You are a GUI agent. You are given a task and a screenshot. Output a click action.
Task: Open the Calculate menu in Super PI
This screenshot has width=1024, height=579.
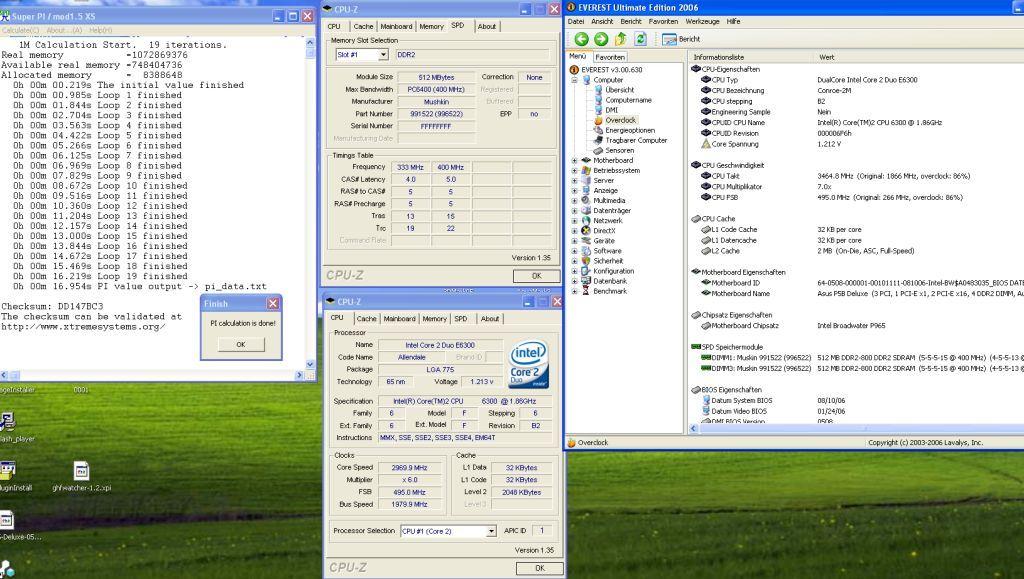click(20, 31)
